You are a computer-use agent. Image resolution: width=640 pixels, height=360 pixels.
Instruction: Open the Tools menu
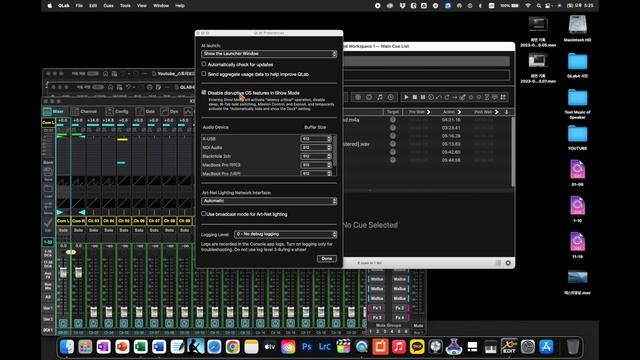coord(125,6)
